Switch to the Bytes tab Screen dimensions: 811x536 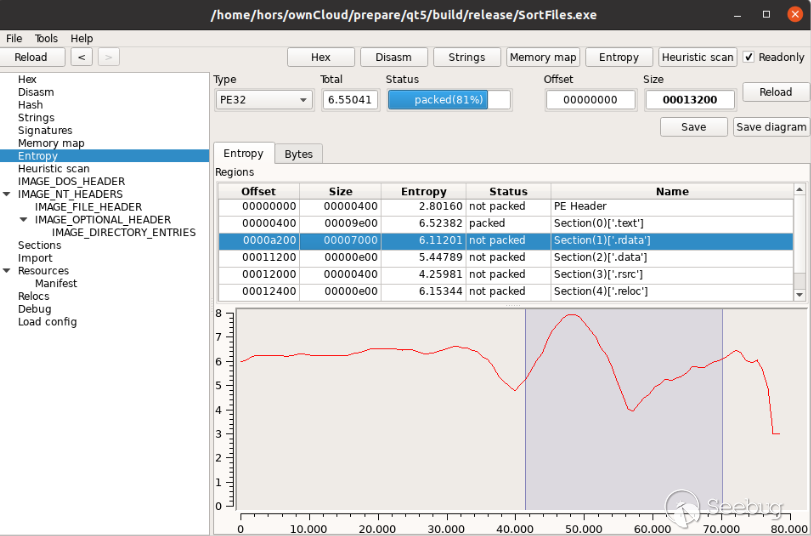coord(298,154)
